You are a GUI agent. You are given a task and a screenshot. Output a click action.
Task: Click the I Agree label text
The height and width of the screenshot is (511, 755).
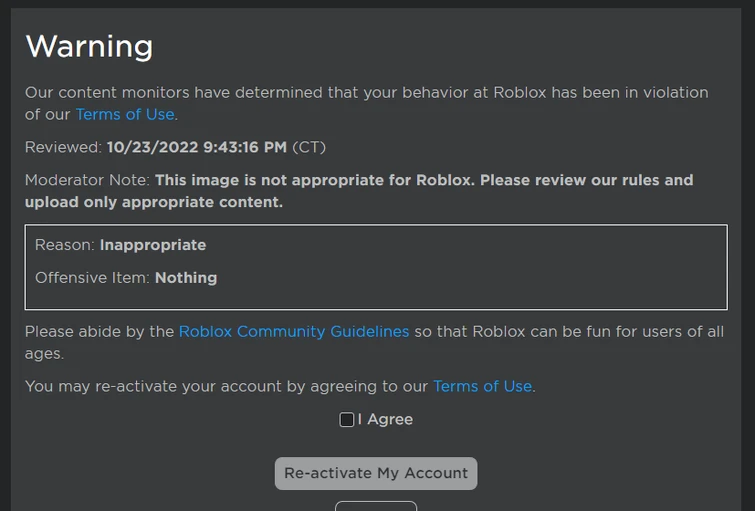[x=386, y=420]
